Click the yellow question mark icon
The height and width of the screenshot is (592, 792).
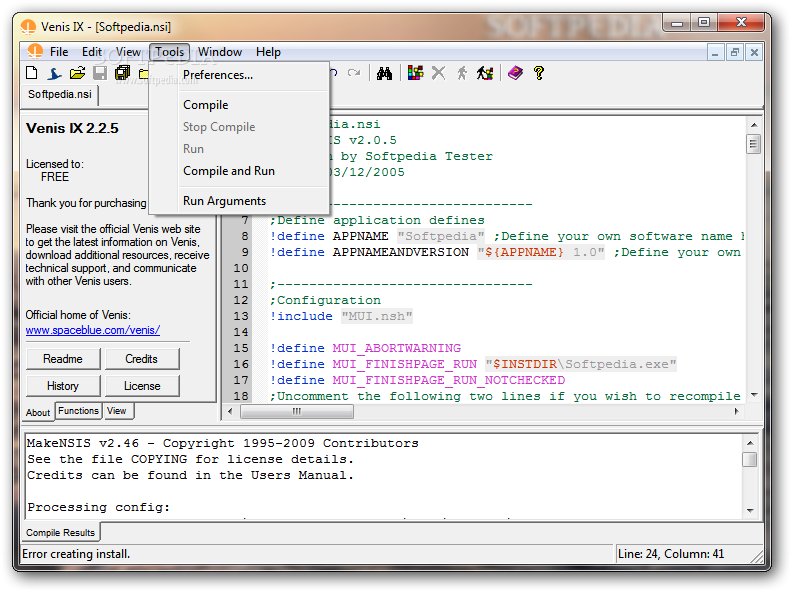pos(539,73)
